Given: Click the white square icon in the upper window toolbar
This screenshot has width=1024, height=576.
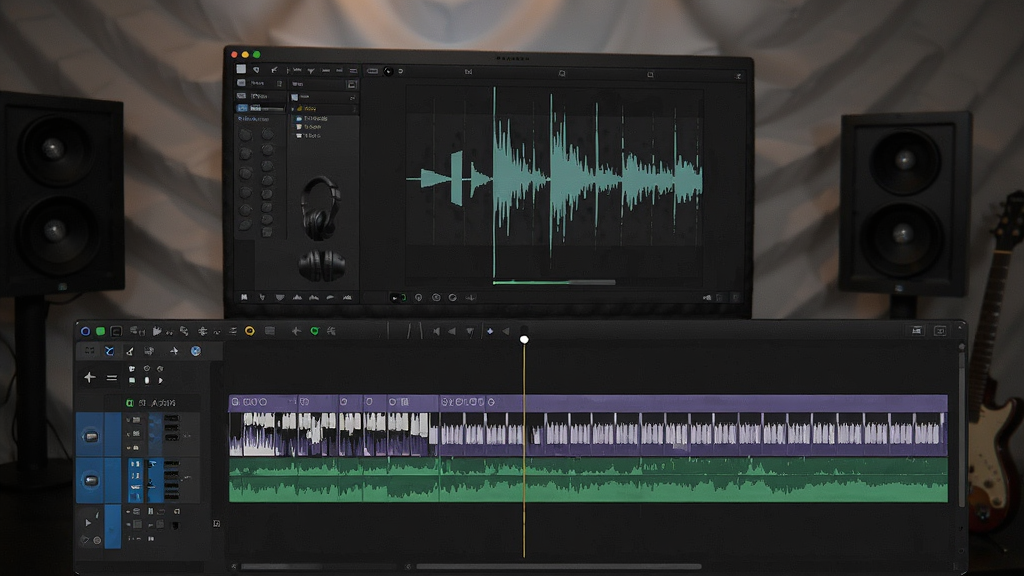Looking at the screenshot, I should (x=241, y=69).
